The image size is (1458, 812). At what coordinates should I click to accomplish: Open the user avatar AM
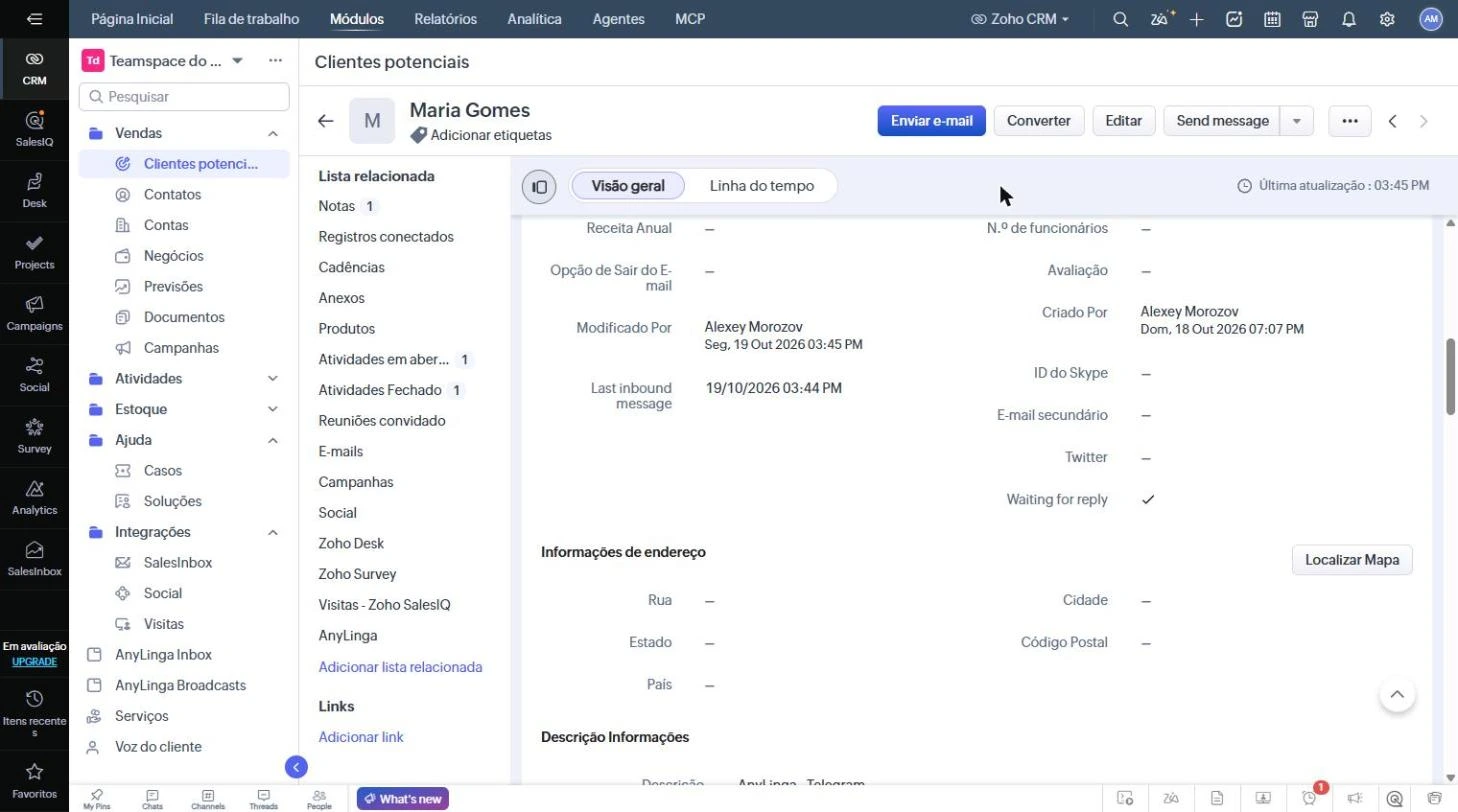(1431, 19)
